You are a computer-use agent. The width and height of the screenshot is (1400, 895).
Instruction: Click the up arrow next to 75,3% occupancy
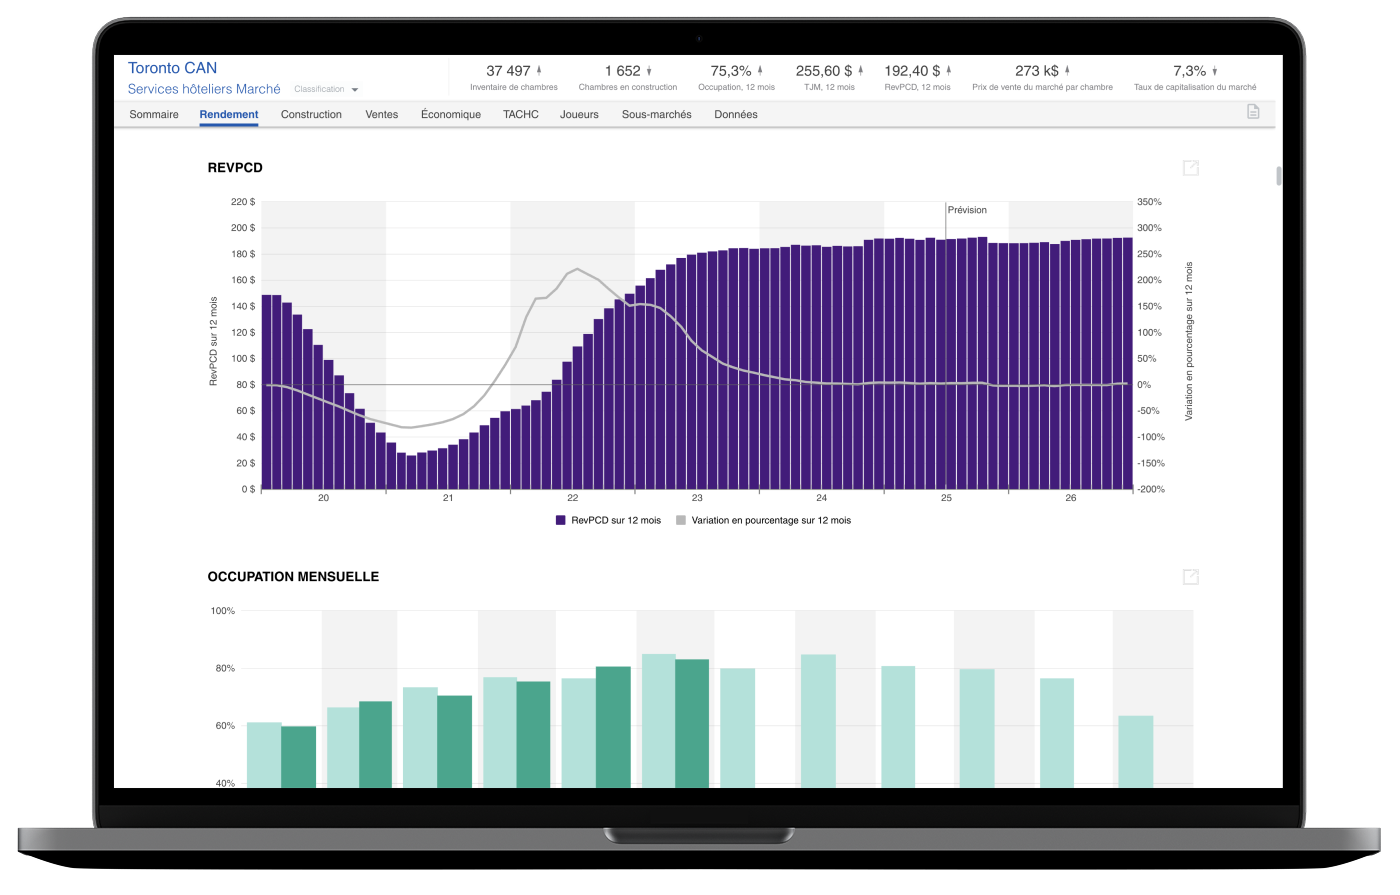(x=759, y=71)
